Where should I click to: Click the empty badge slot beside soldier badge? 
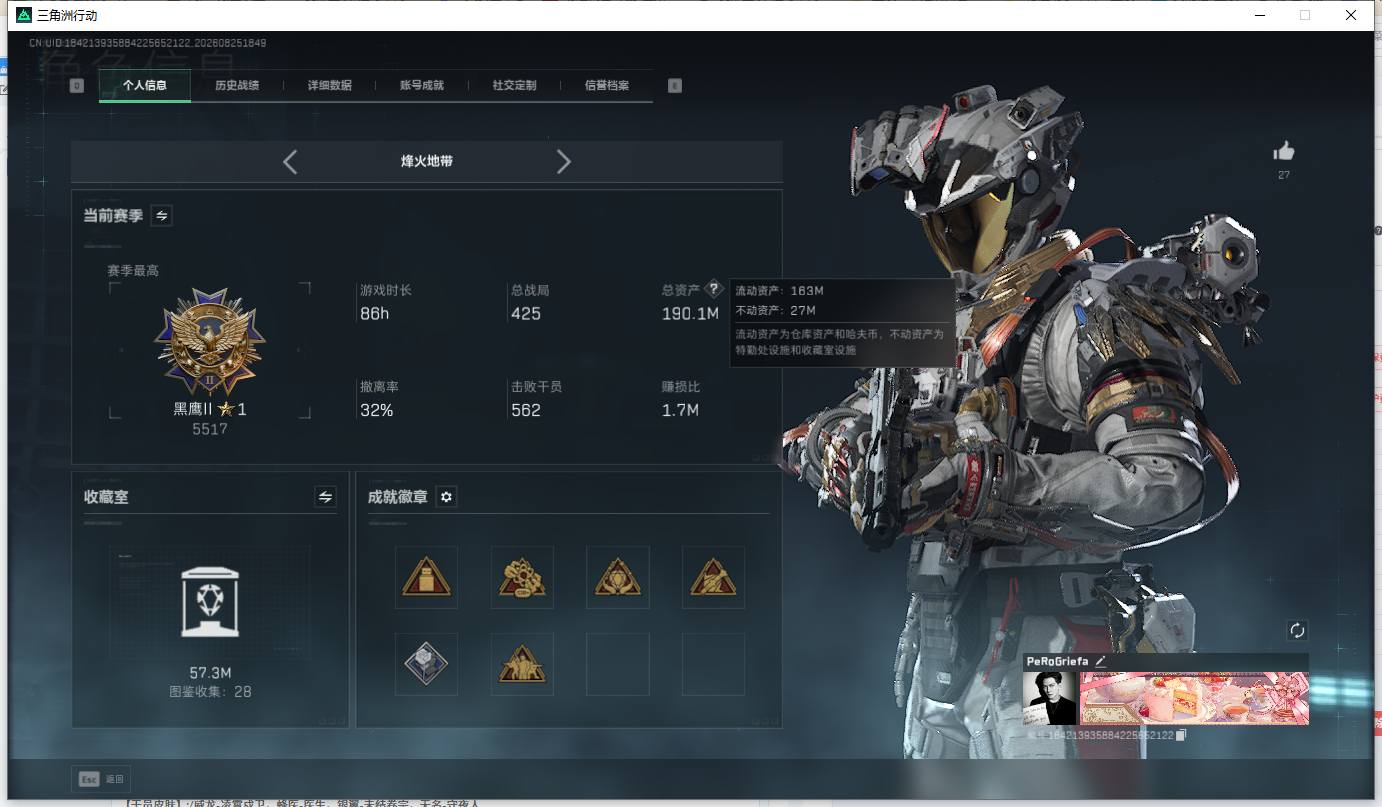pos(618,663)
